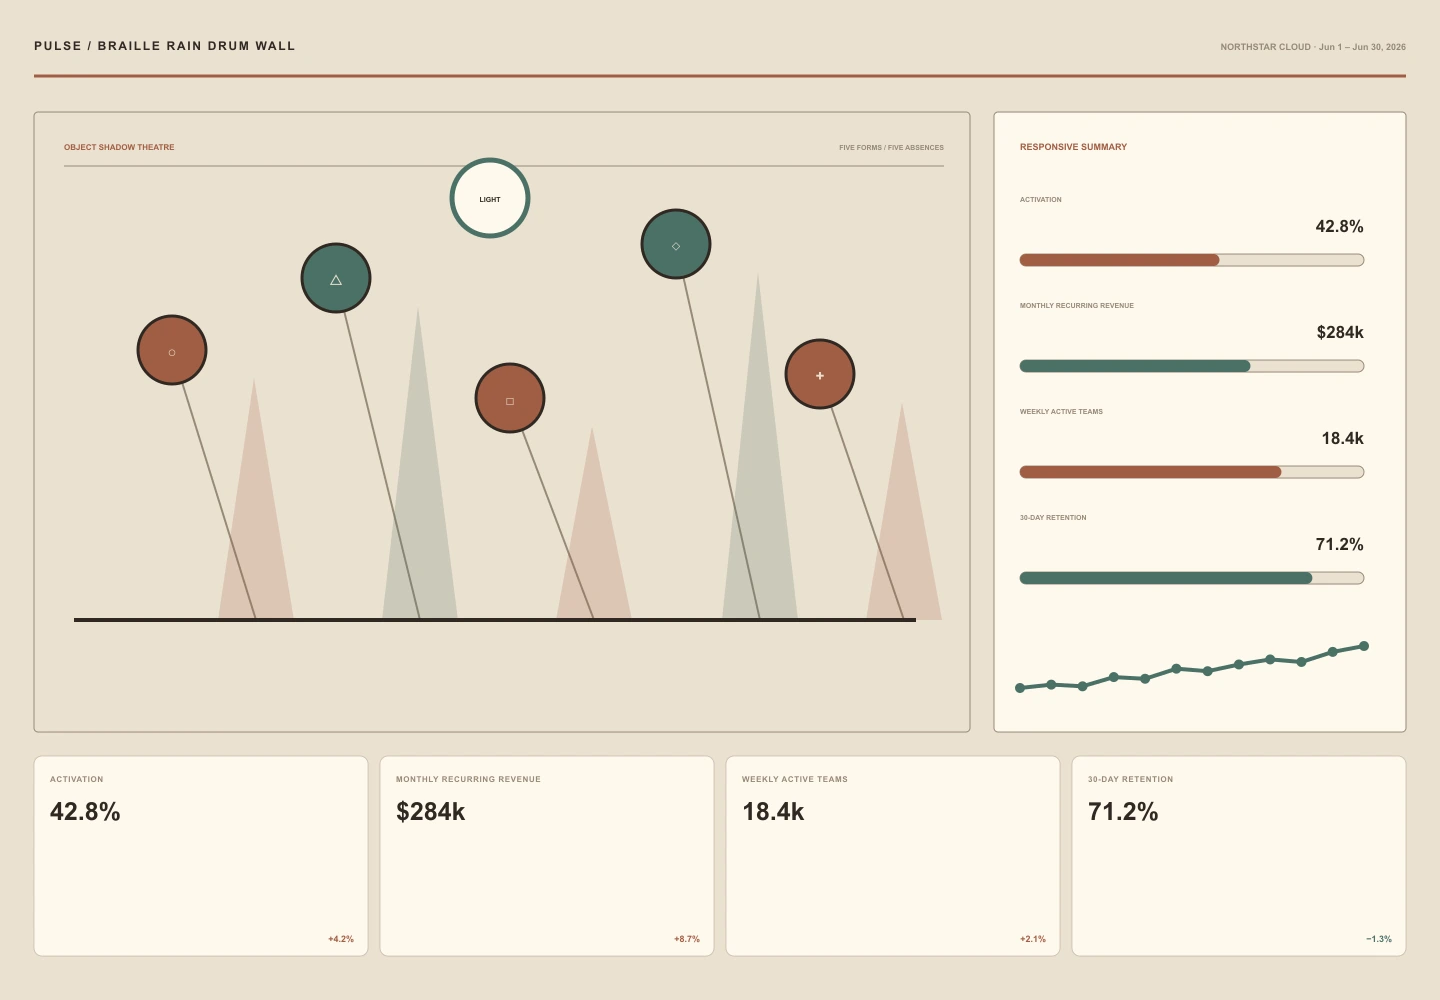Screen dimensions: 1440x1000
Task: Click the RESPONSIVE SUMMARY heading
Action: pos(1073,147)
